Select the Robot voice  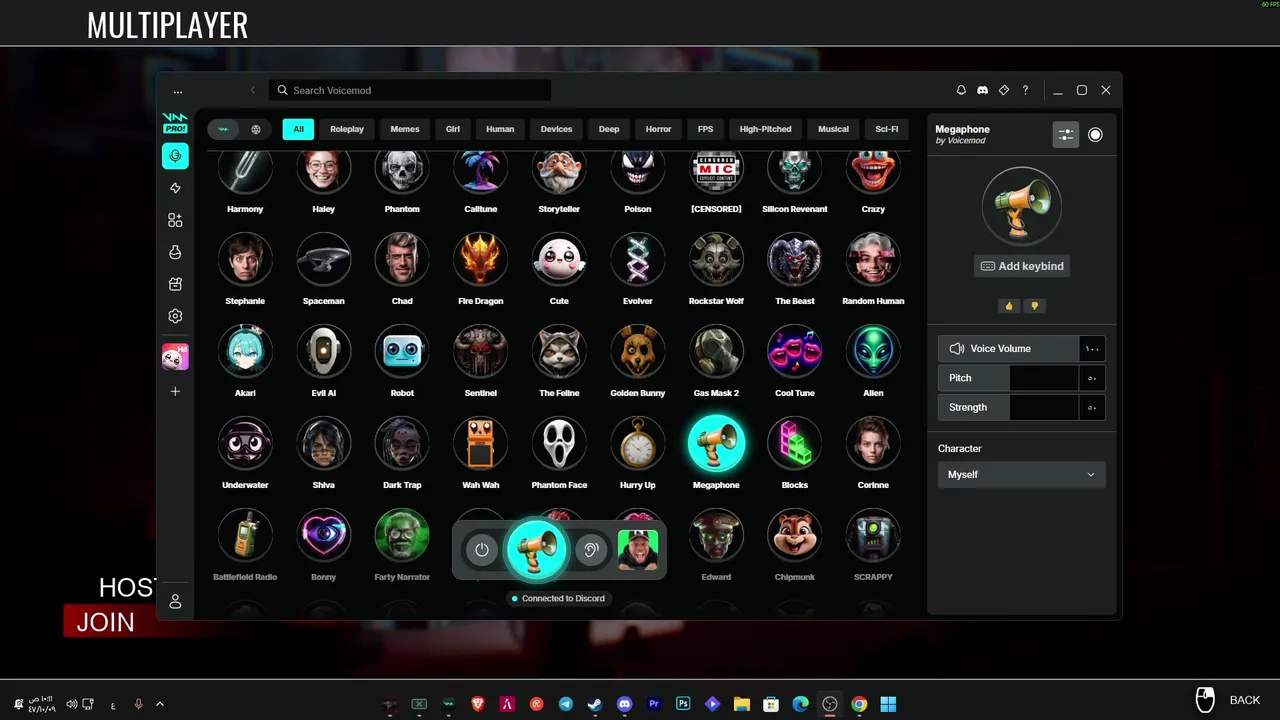402,352
